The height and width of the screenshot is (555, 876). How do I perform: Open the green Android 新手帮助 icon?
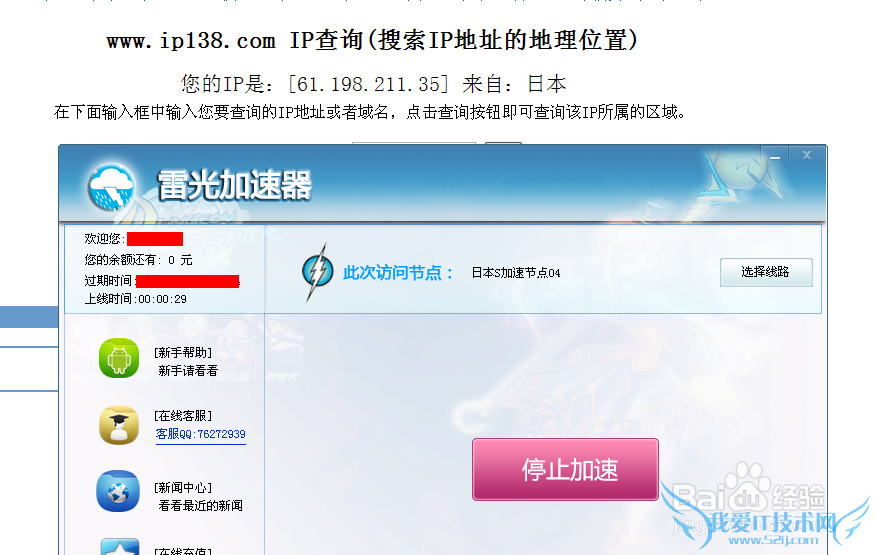pyautogui.click(x=119, y=358)
